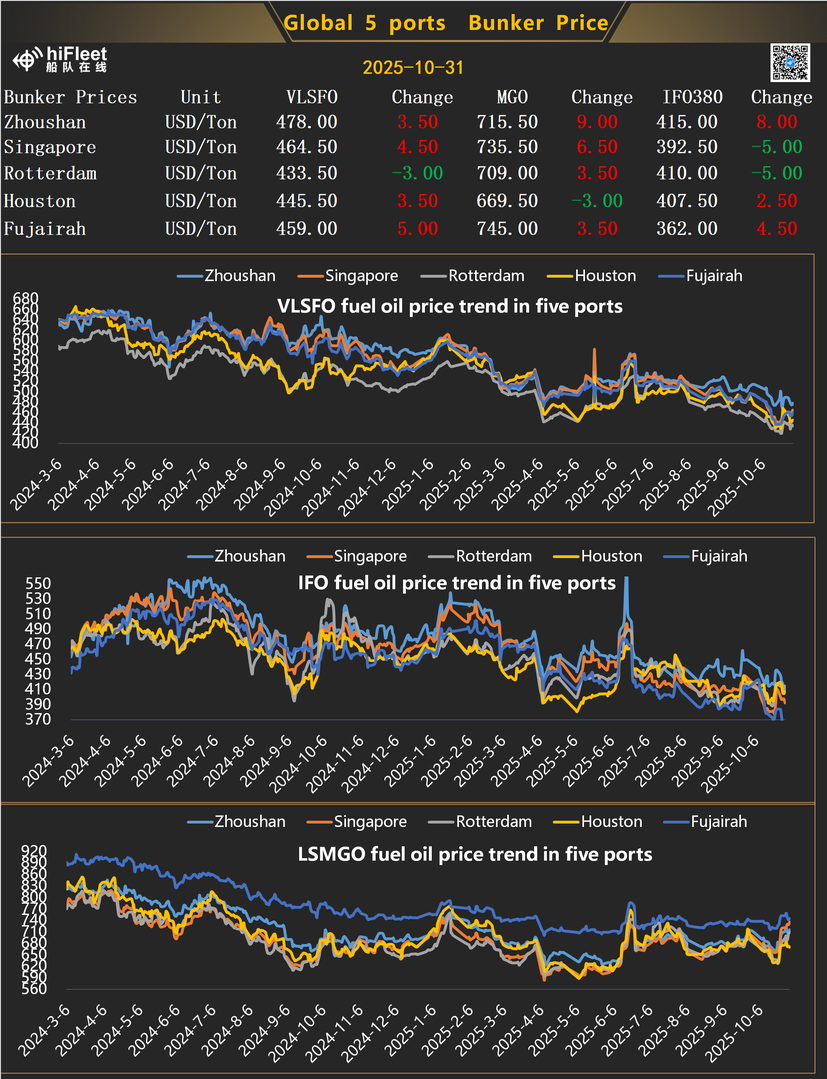Open the QR code in top-right corner
Image resolution: width=827 pixels, height=1079 pixels.
[x=789, y=62]
